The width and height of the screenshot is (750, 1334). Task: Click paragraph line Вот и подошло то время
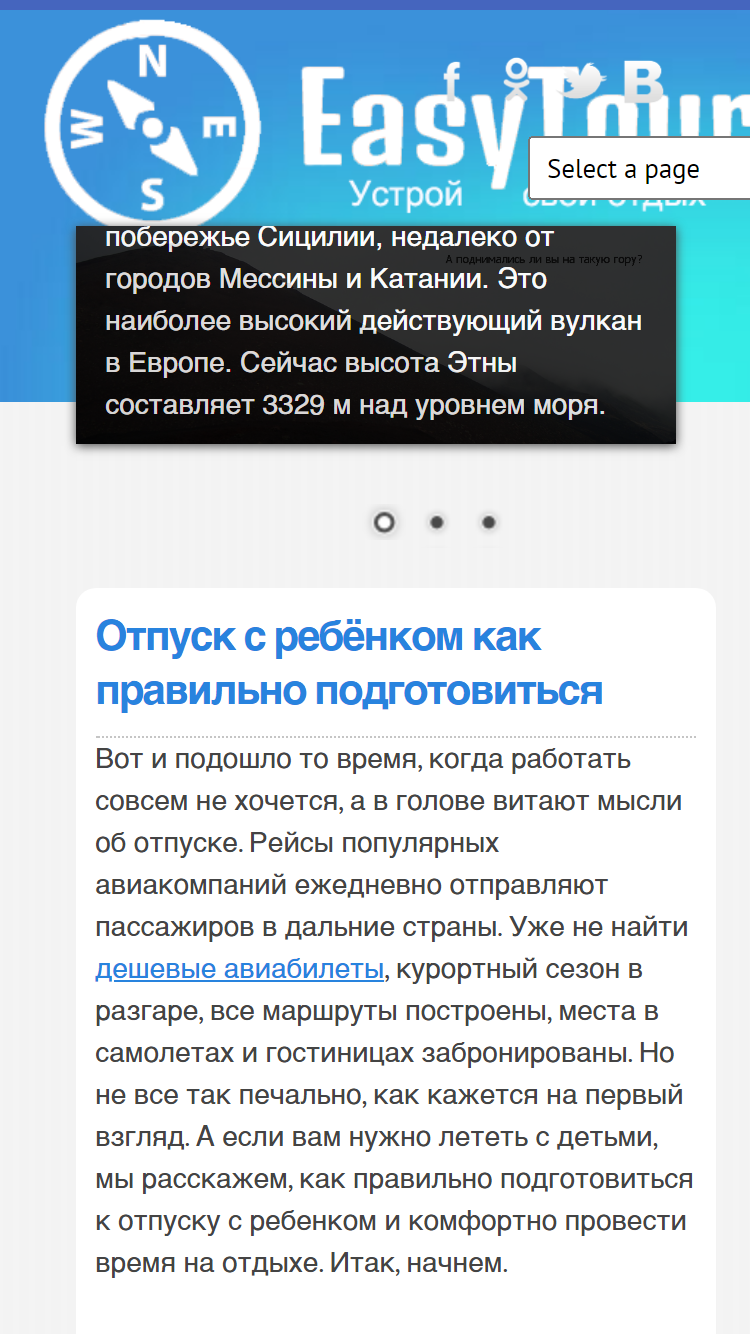click(x=363, y=759)
